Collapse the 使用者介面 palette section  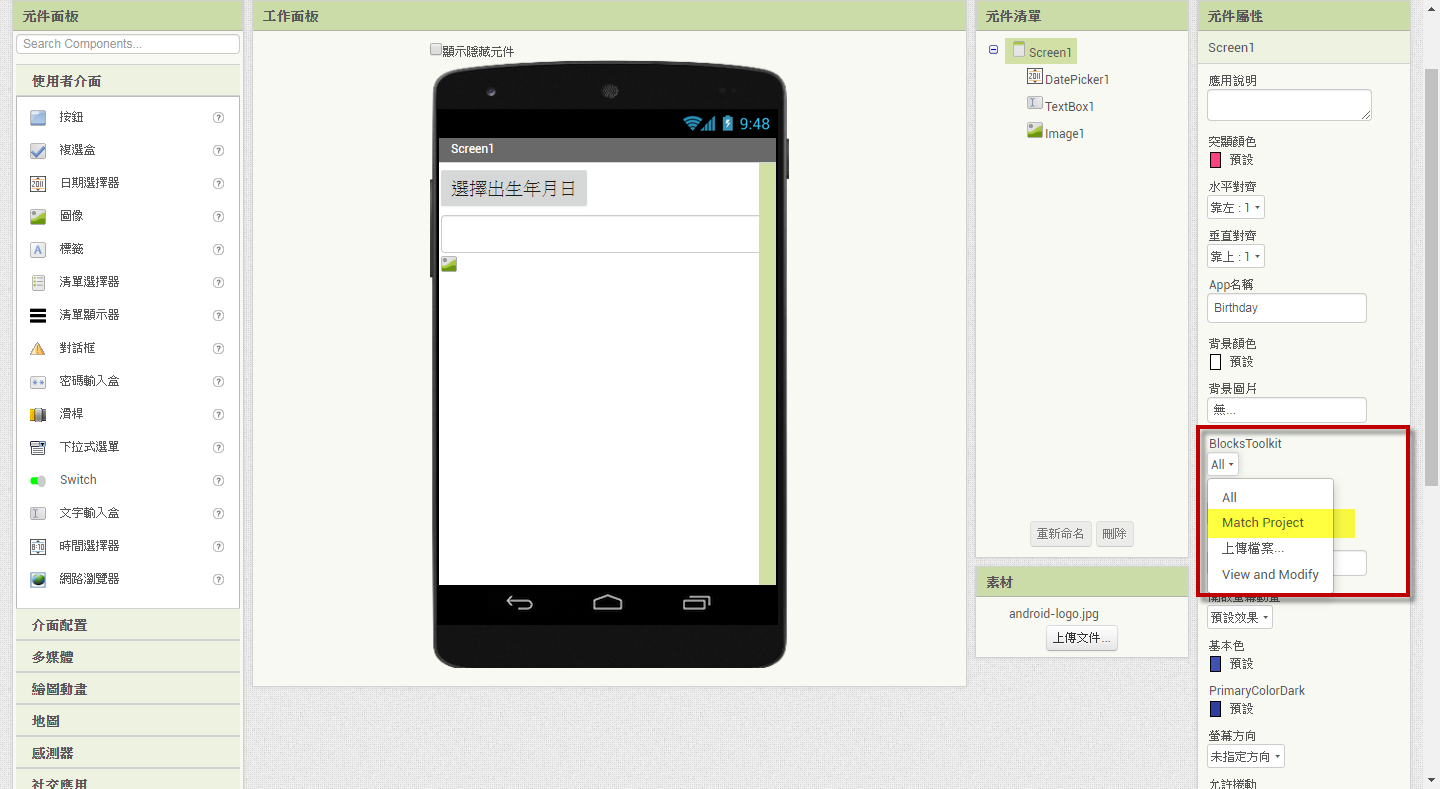[x=128, y=81]
